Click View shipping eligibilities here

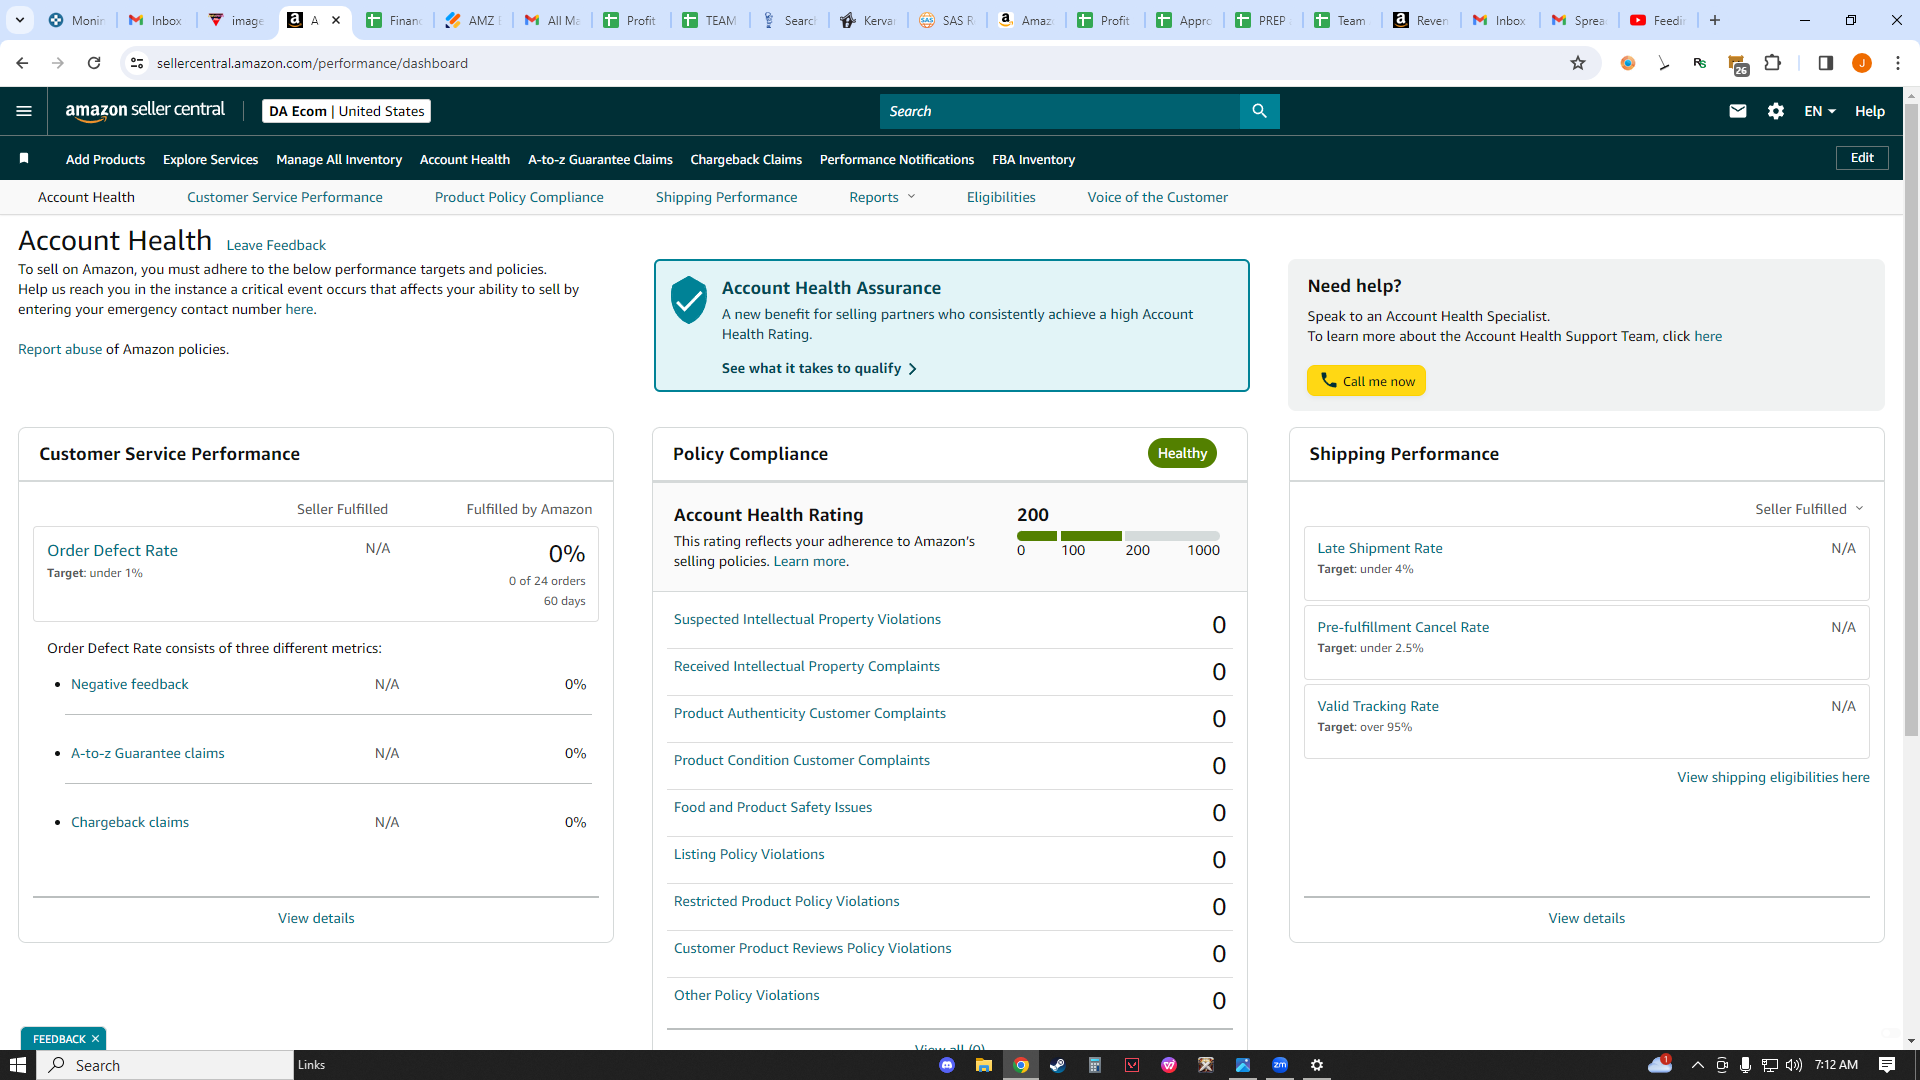(1773, 777)
